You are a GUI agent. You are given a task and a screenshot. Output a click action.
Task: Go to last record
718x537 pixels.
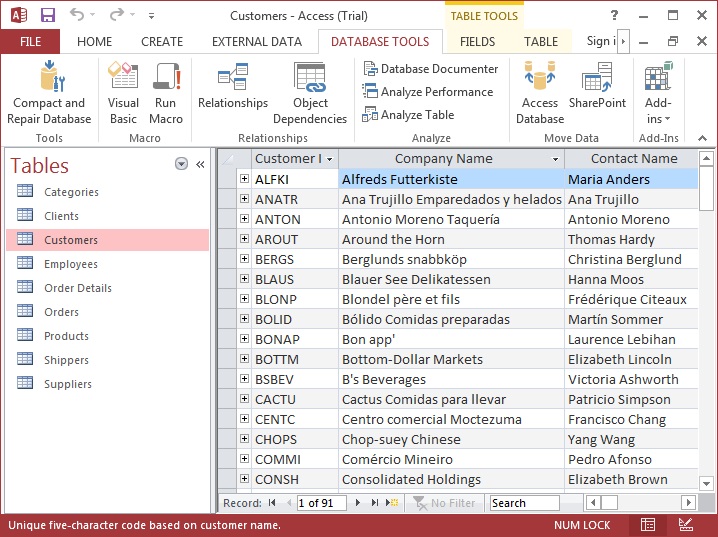[375, 503]
